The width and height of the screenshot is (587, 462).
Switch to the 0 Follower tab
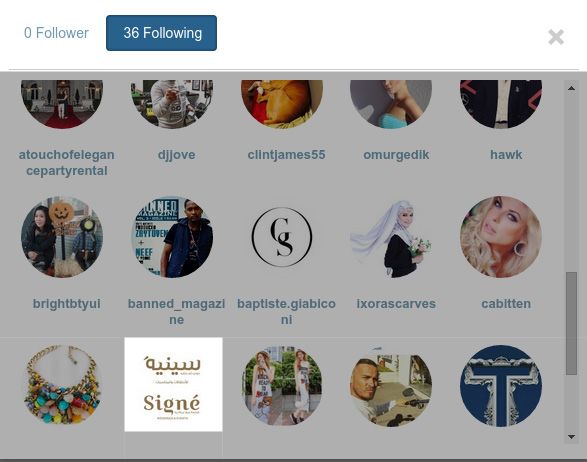56,33
